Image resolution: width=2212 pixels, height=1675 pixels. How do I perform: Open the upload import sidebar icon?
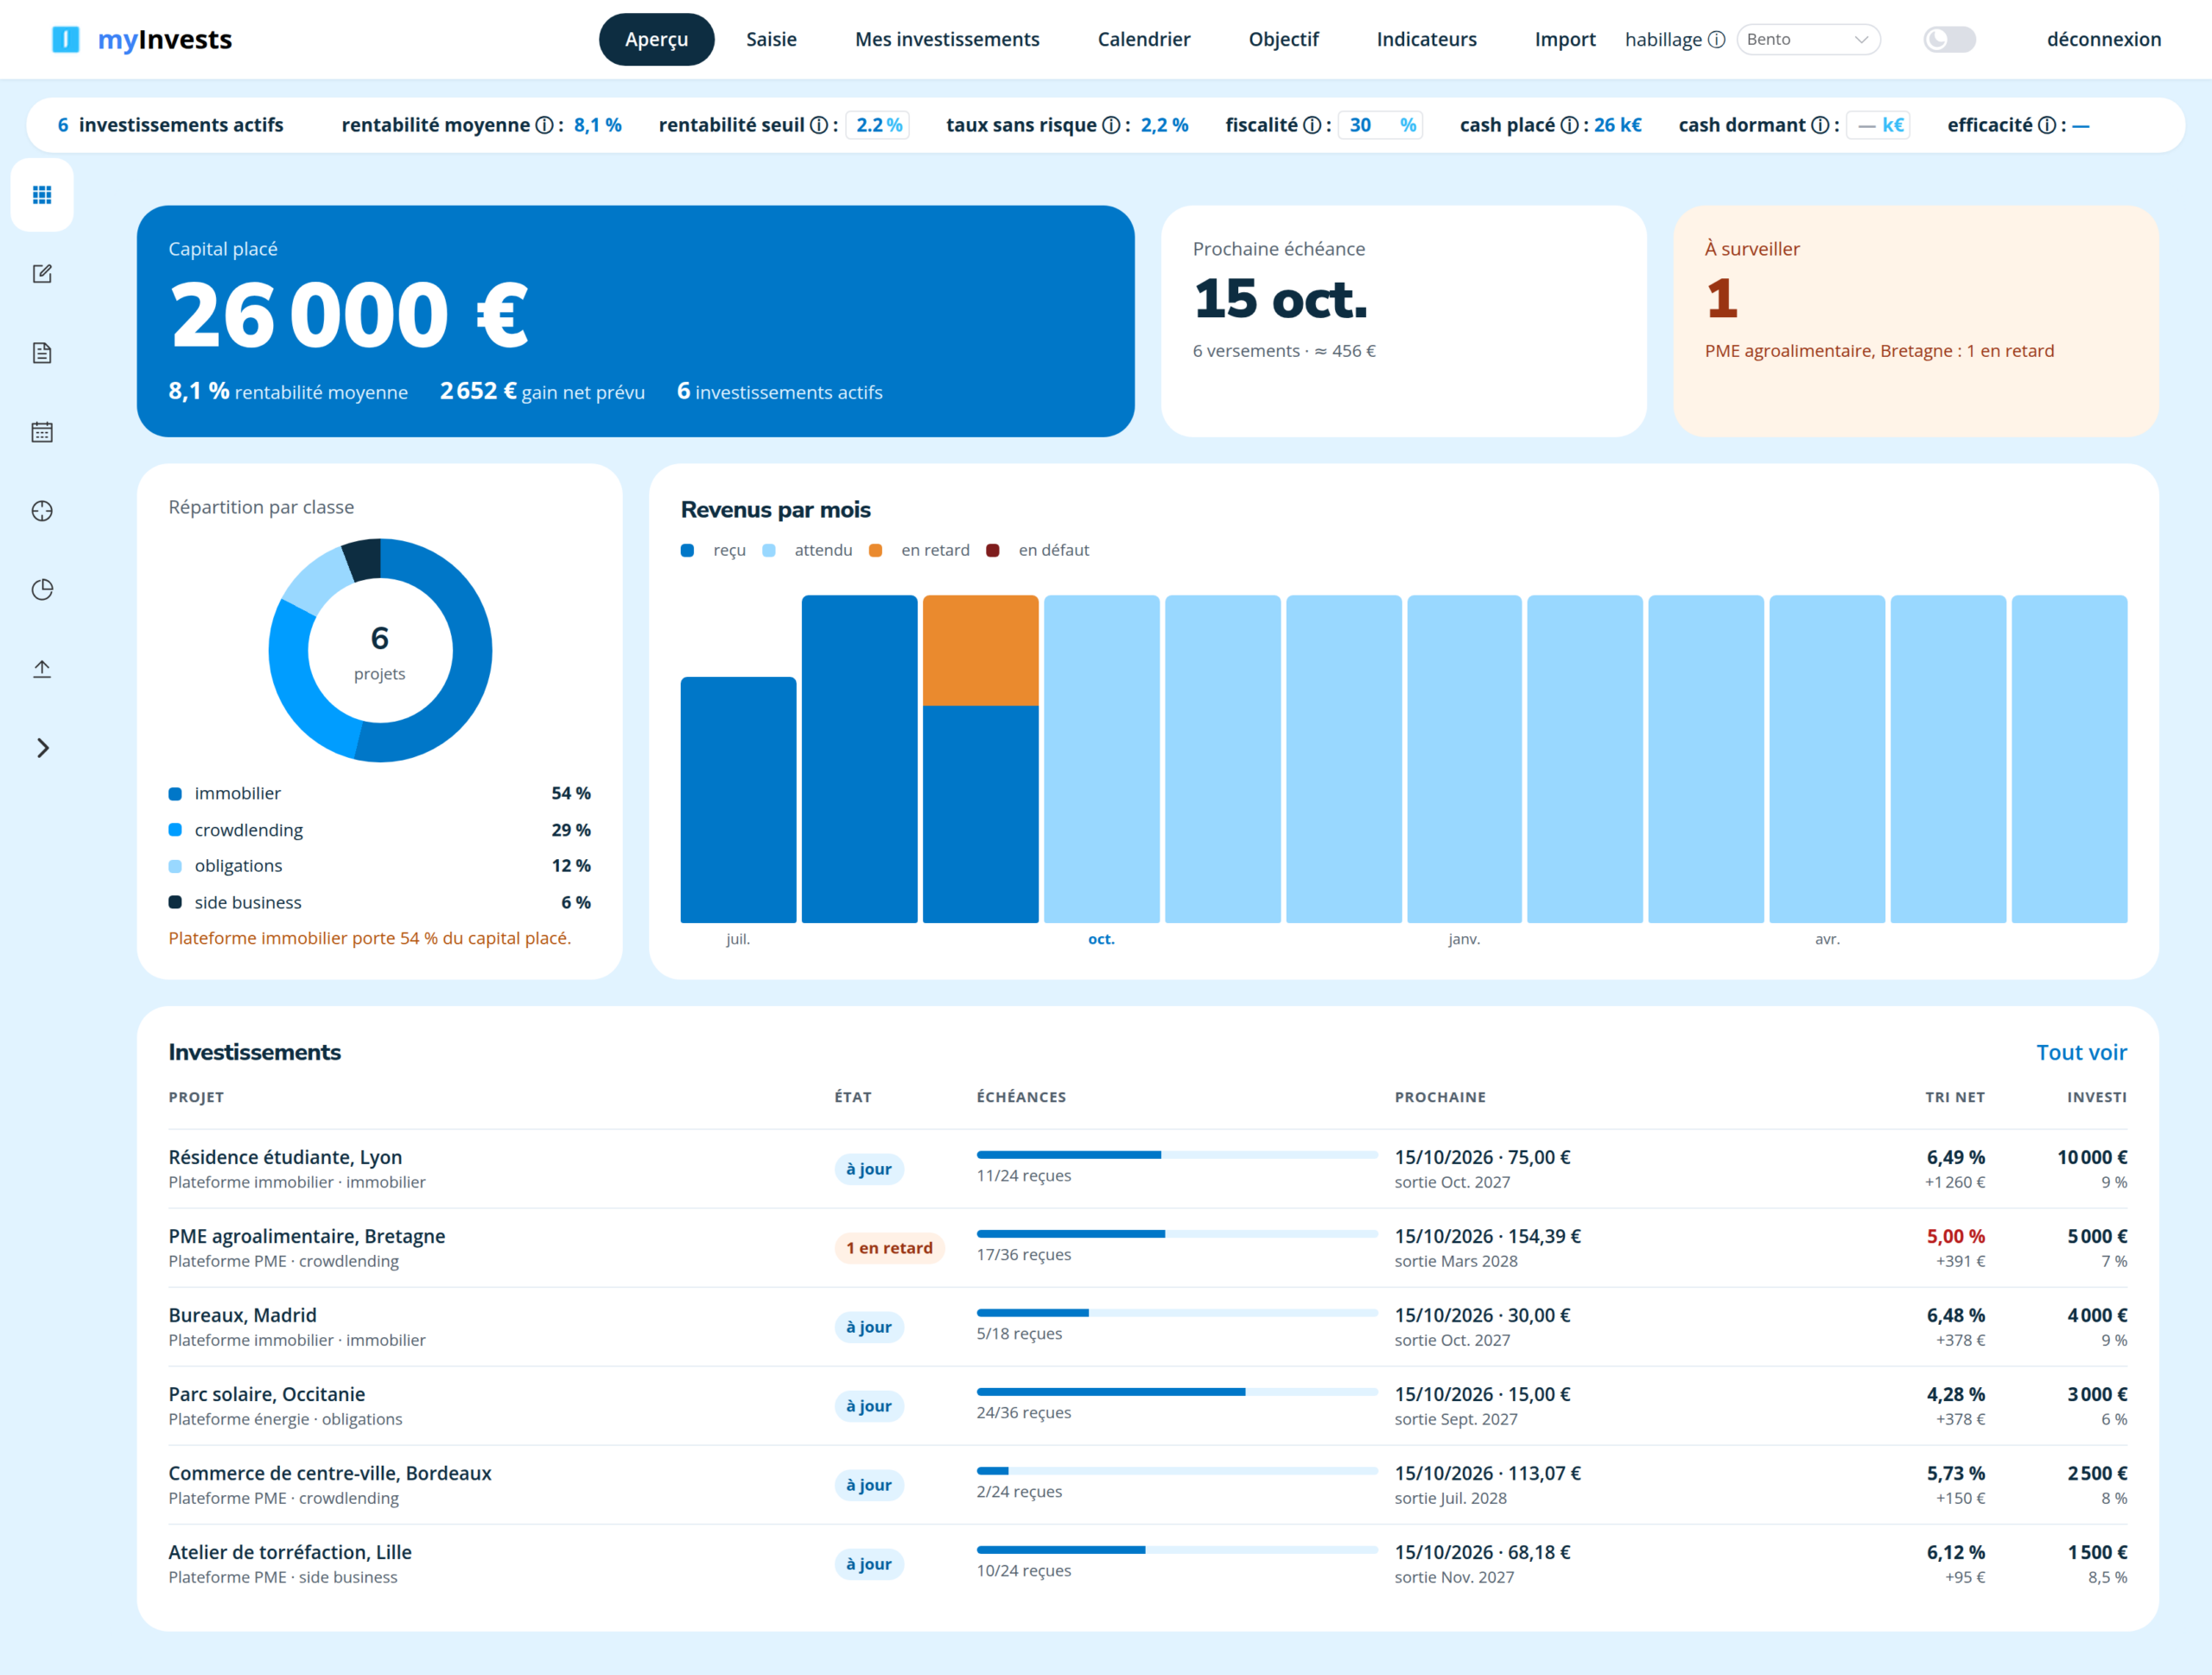(x=42, y=669)
